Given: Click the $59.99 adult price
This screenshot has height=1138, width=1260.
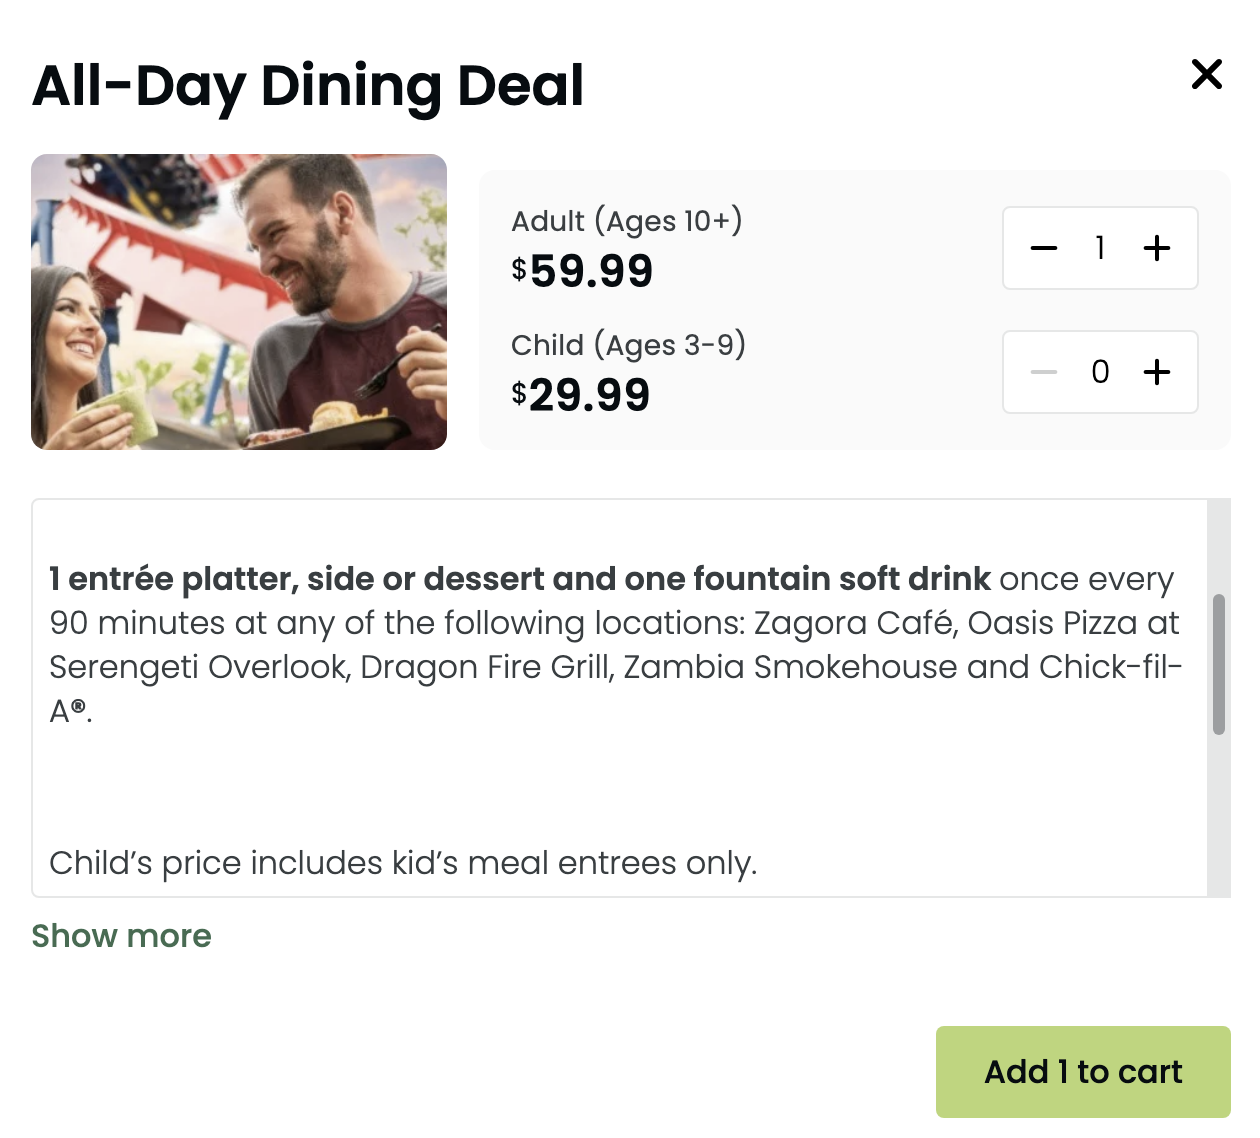Looking at the screenshot, I should tap(582, 271).
